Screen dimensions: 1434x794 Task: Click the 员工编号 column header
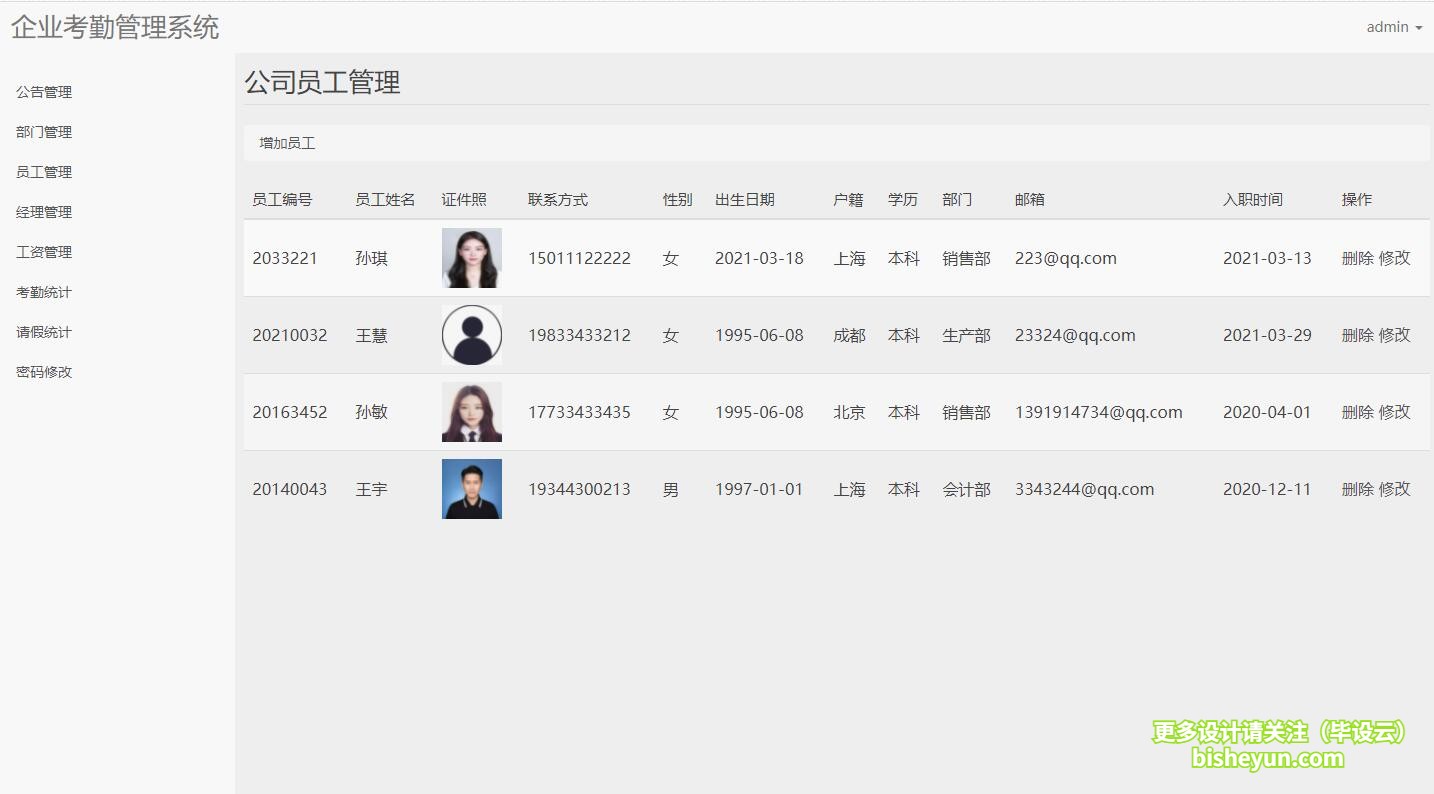(283, 199)
